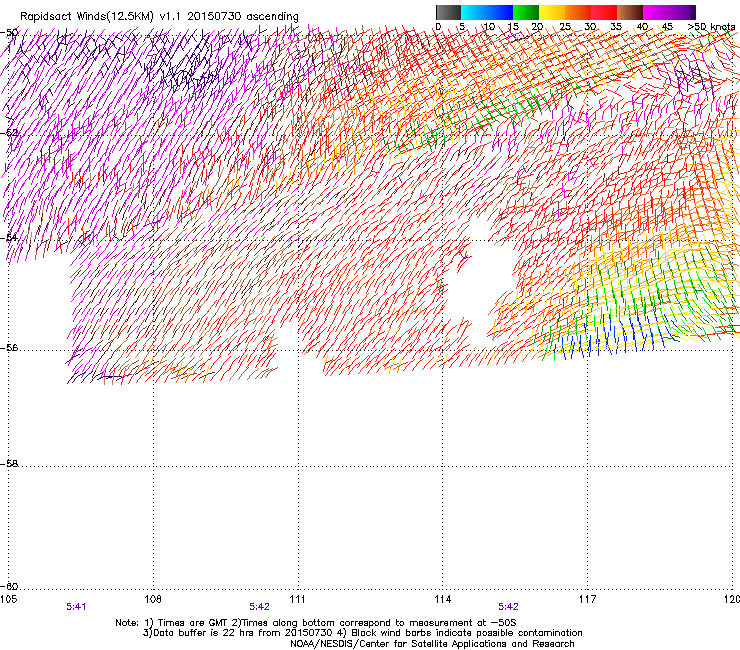
Task: Click the legend label '40'
Action: [x=642, y=27]
